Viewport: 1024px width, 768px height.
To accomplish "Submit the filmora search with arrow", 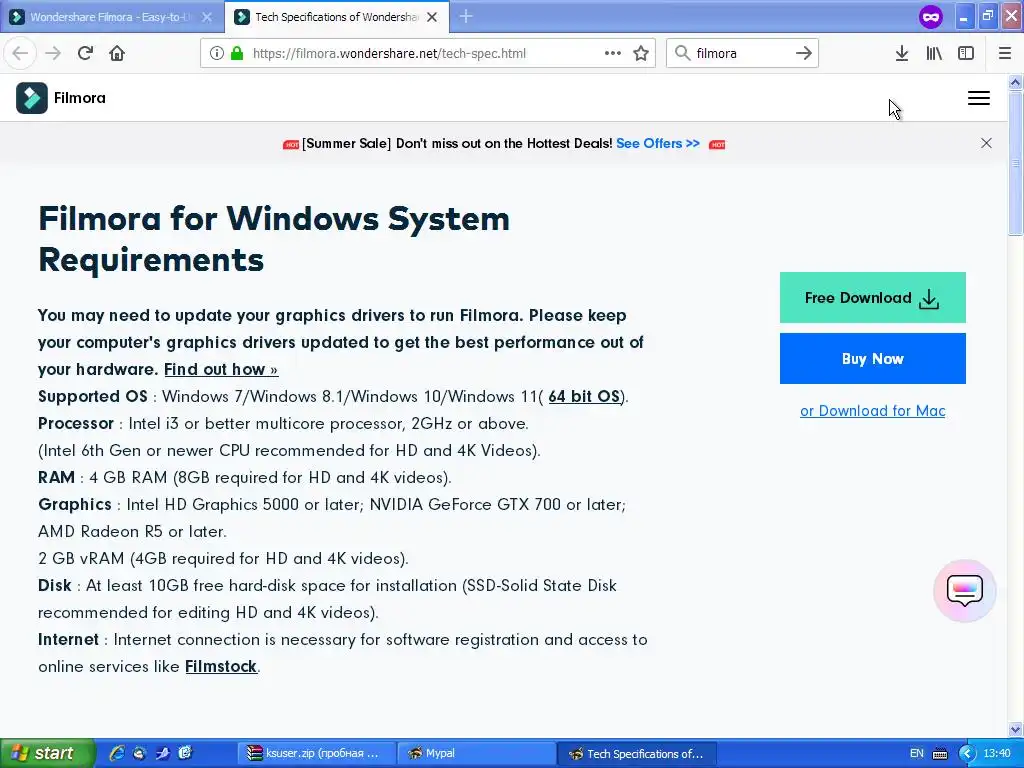I will pyautogui.click(x=804, y=53).
